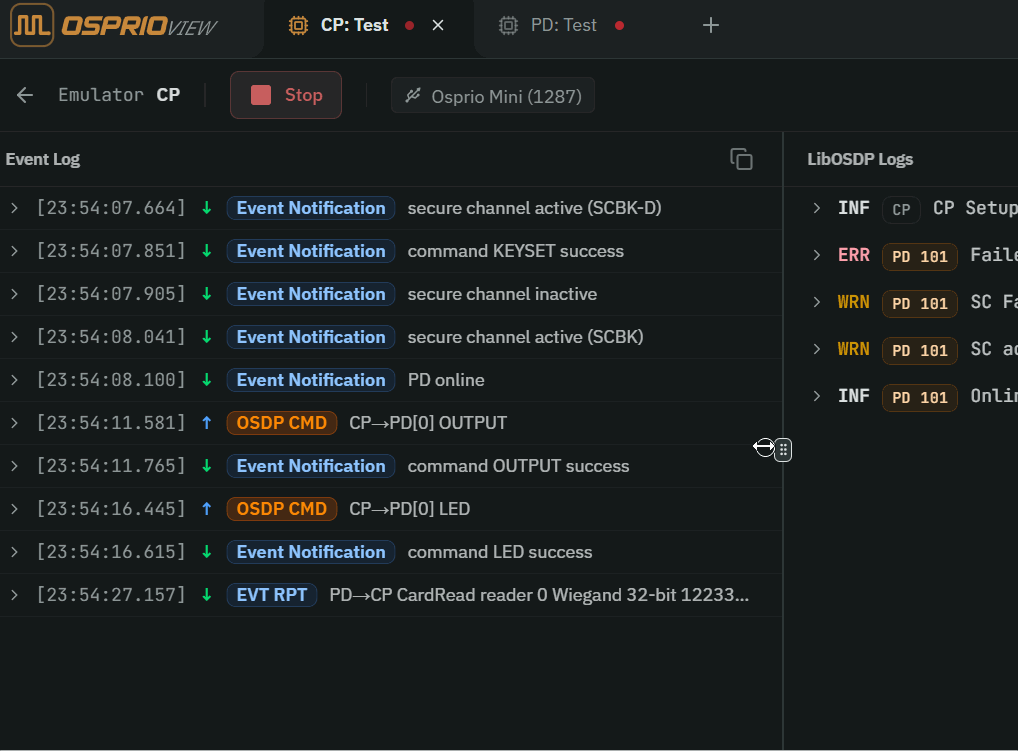The width and height of the screenshot is (1018, 751).
Task: Expand the ERR PD 101 log entry
Action: [x=817, y=255]
